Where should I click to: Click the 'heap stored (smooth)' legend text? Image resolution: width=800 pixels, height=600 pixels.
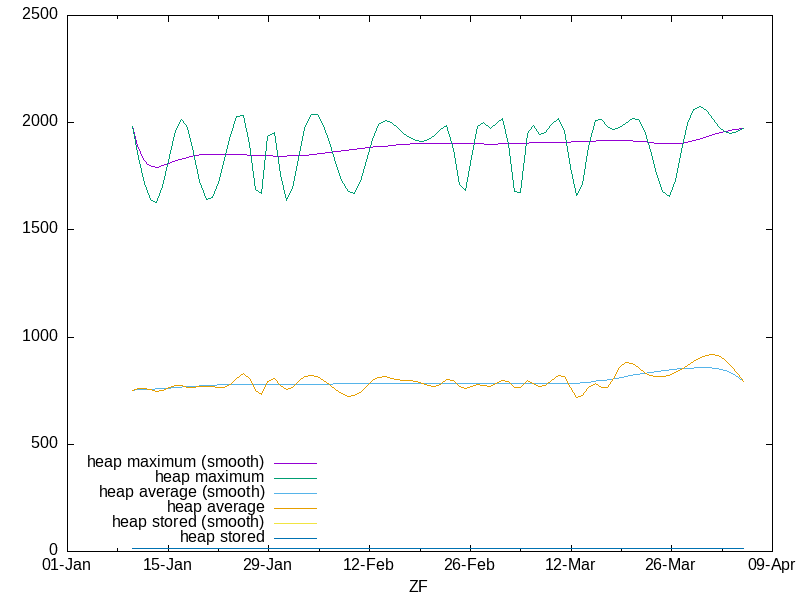click(188, 522)
